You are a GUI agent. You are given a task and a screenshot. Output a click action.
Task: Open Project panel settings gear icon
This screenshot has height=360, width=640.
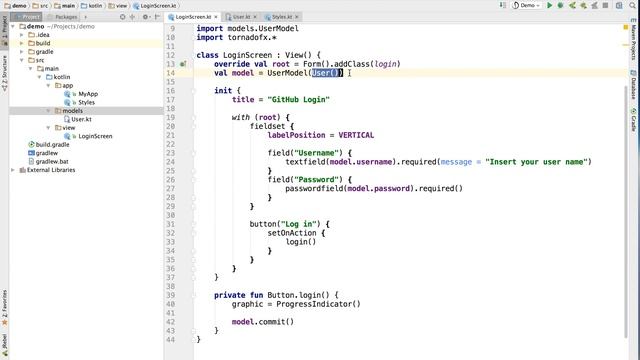pyautogui.click(x=146, y=17)
